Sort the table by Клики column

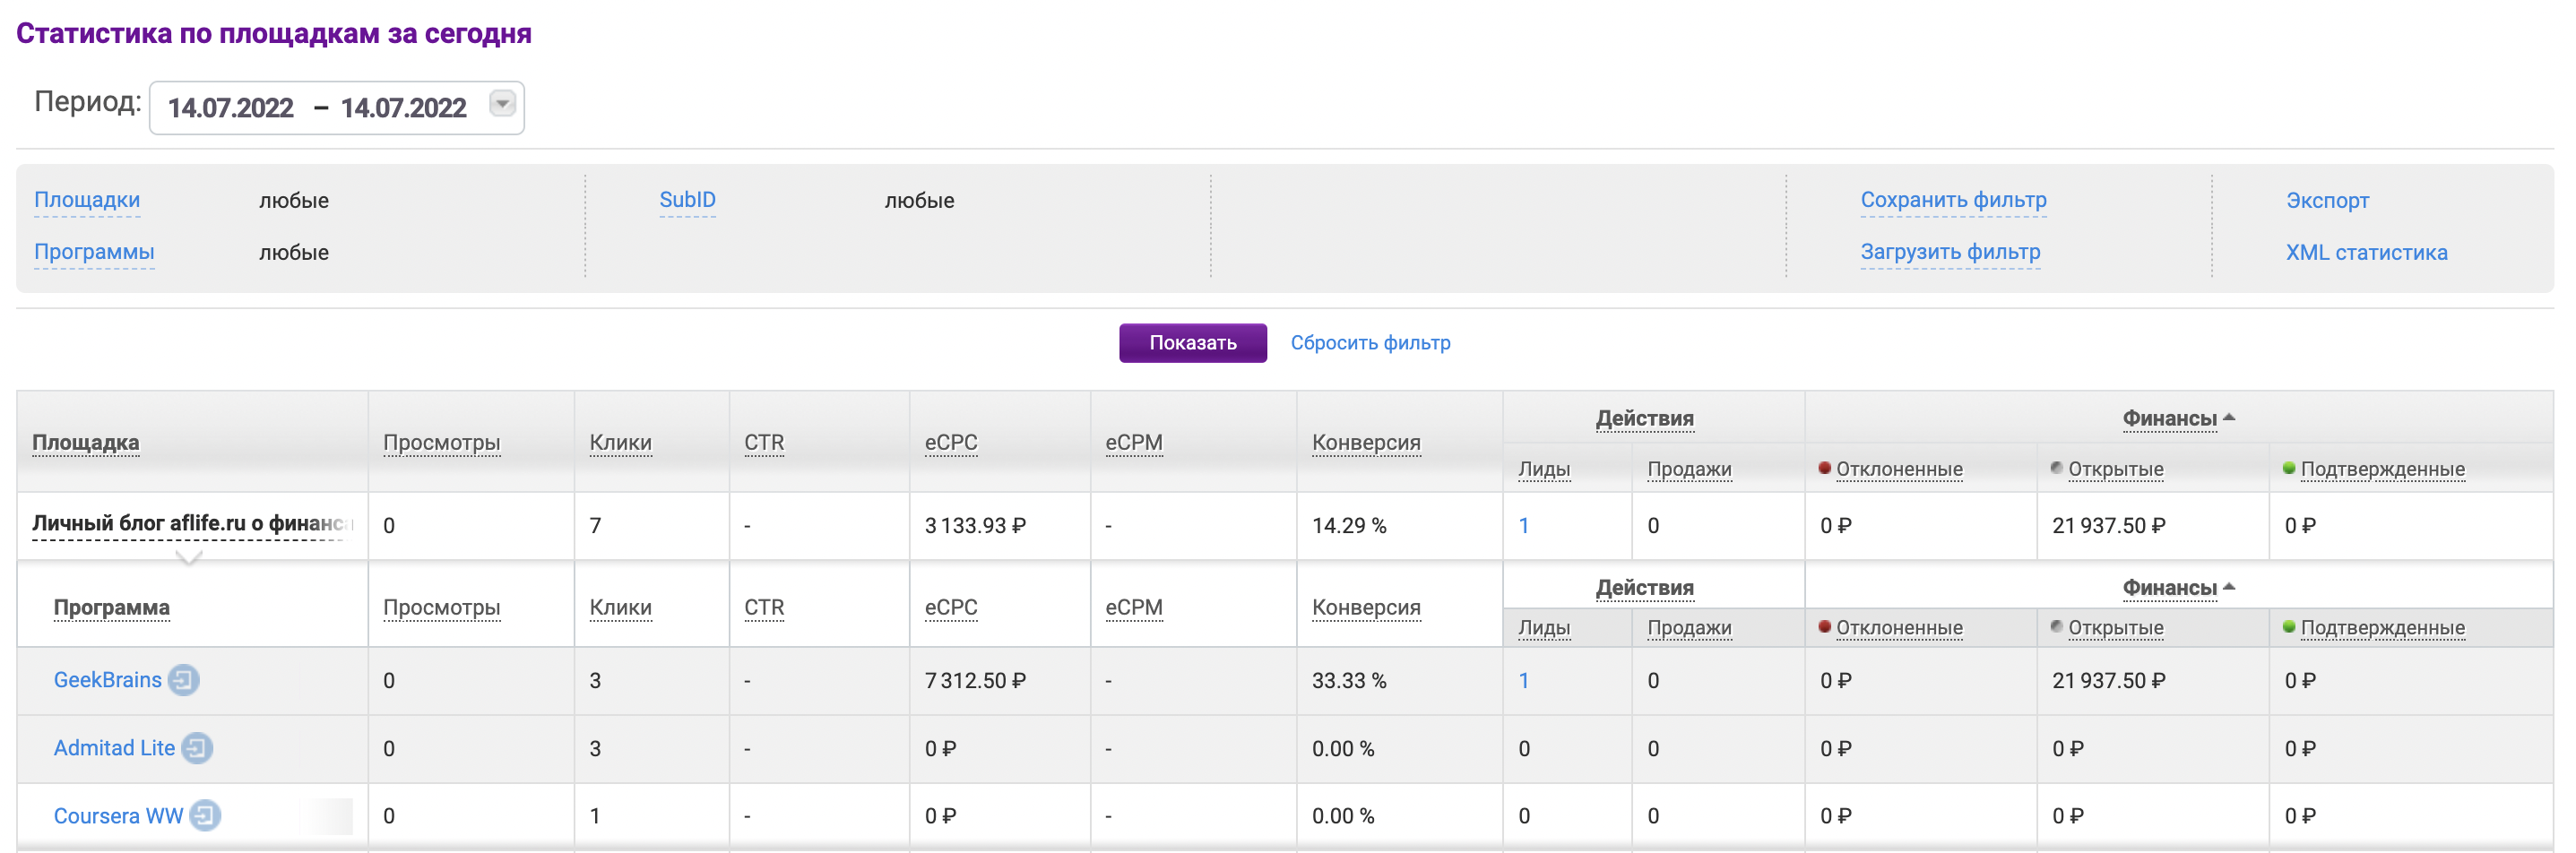point(620,442)
